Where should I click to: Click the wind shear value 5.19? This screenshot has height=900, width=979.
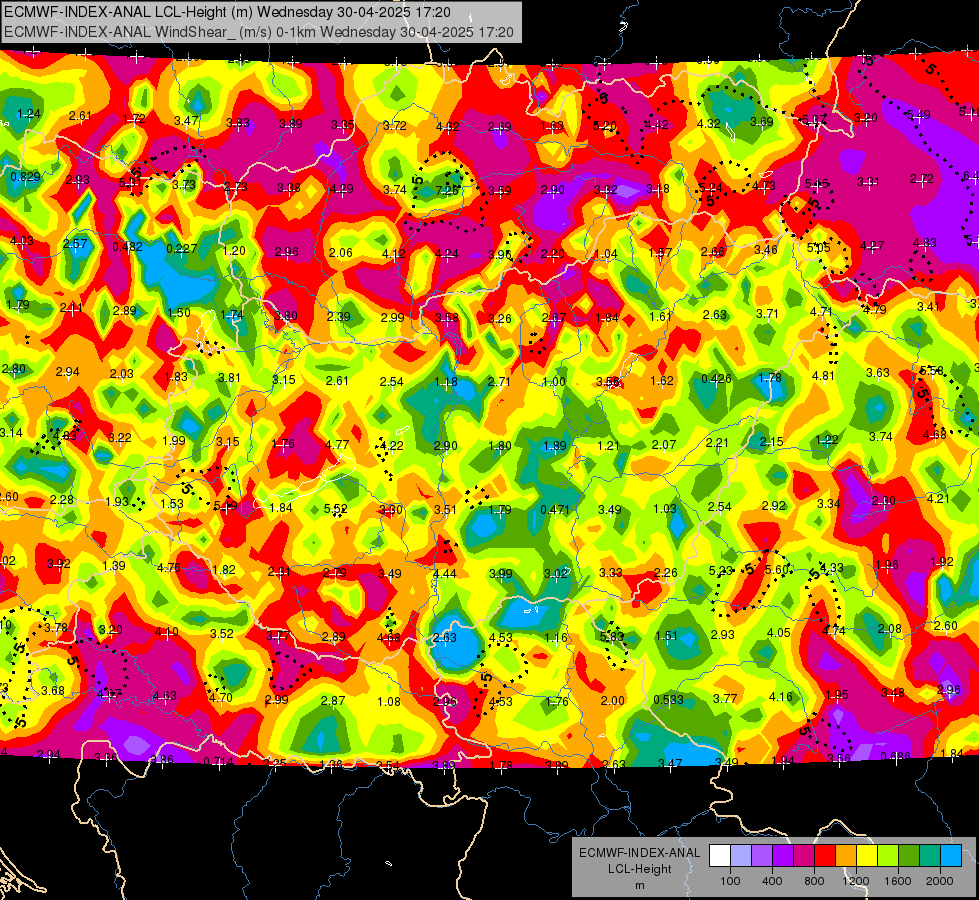tap(225, 505)
